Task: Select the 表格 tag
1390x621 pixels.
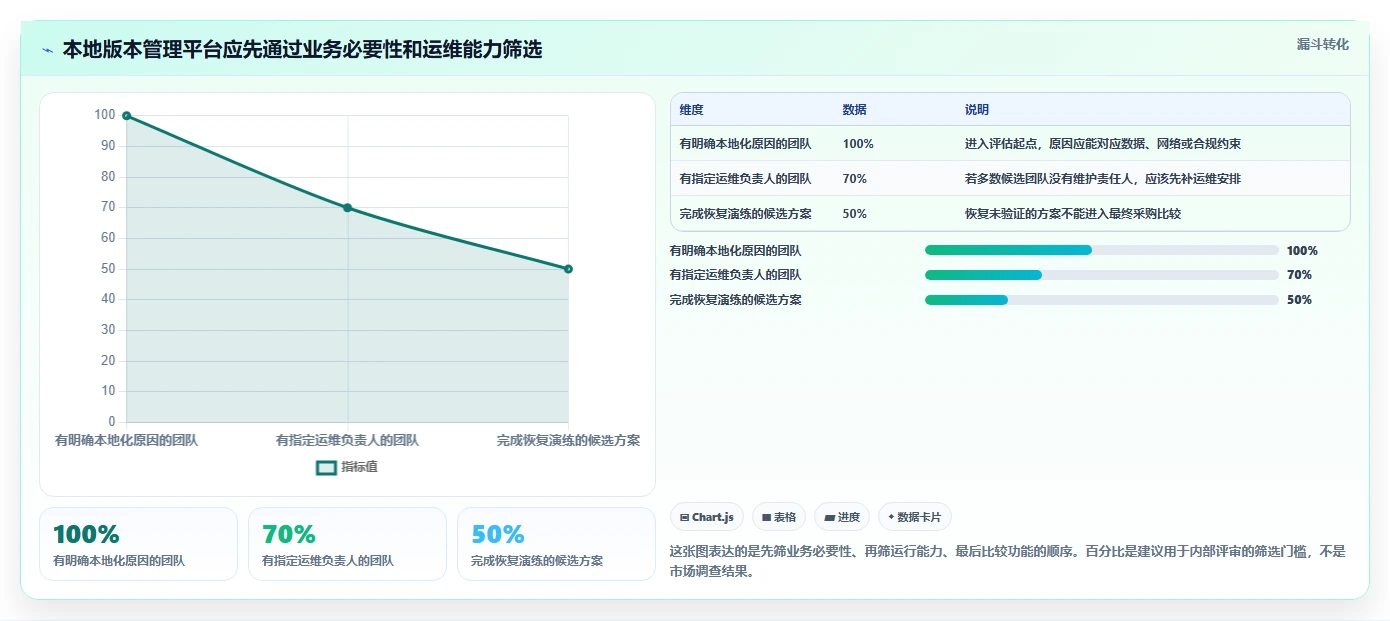Action: pos(779,517)
